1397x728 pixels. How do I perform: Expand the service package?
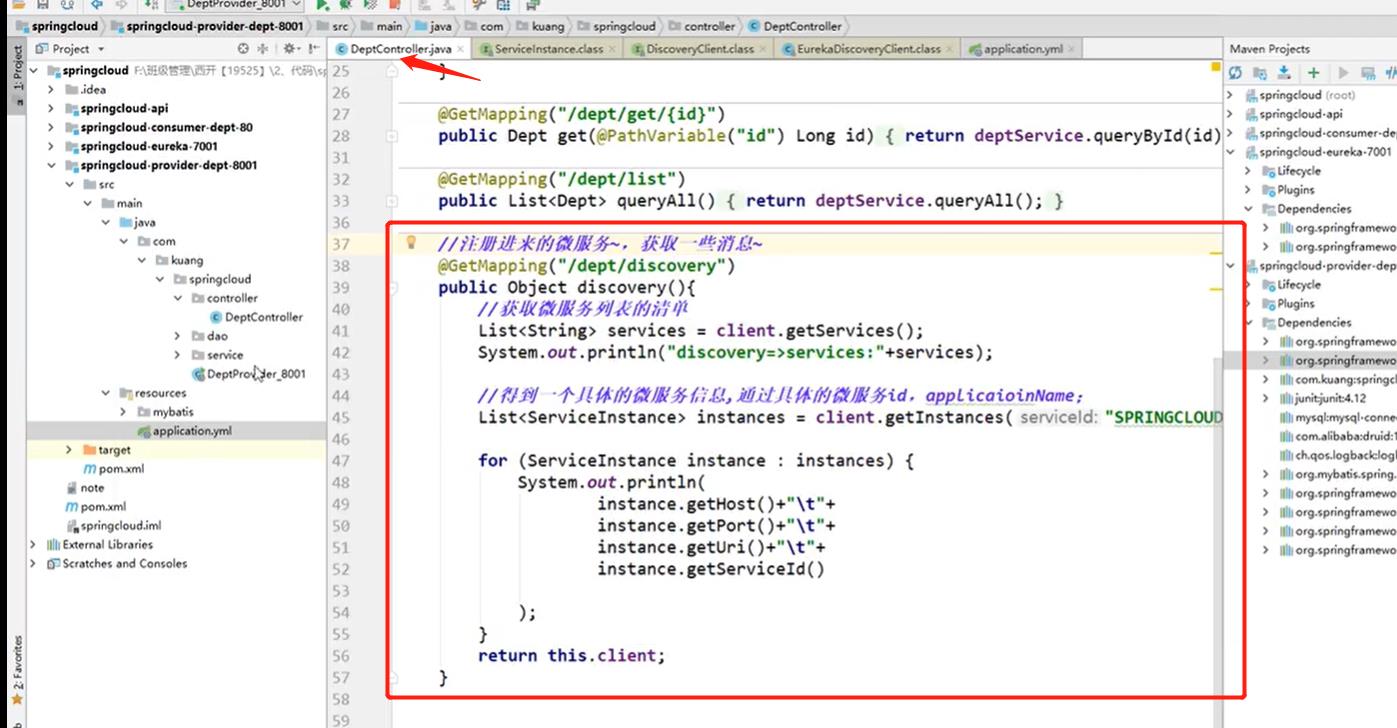[177, 355]
